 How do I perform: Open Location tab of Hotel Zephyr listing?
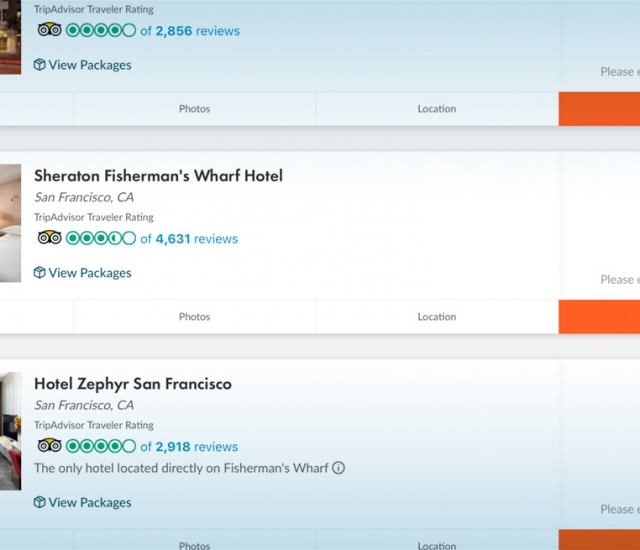[437, 542]
